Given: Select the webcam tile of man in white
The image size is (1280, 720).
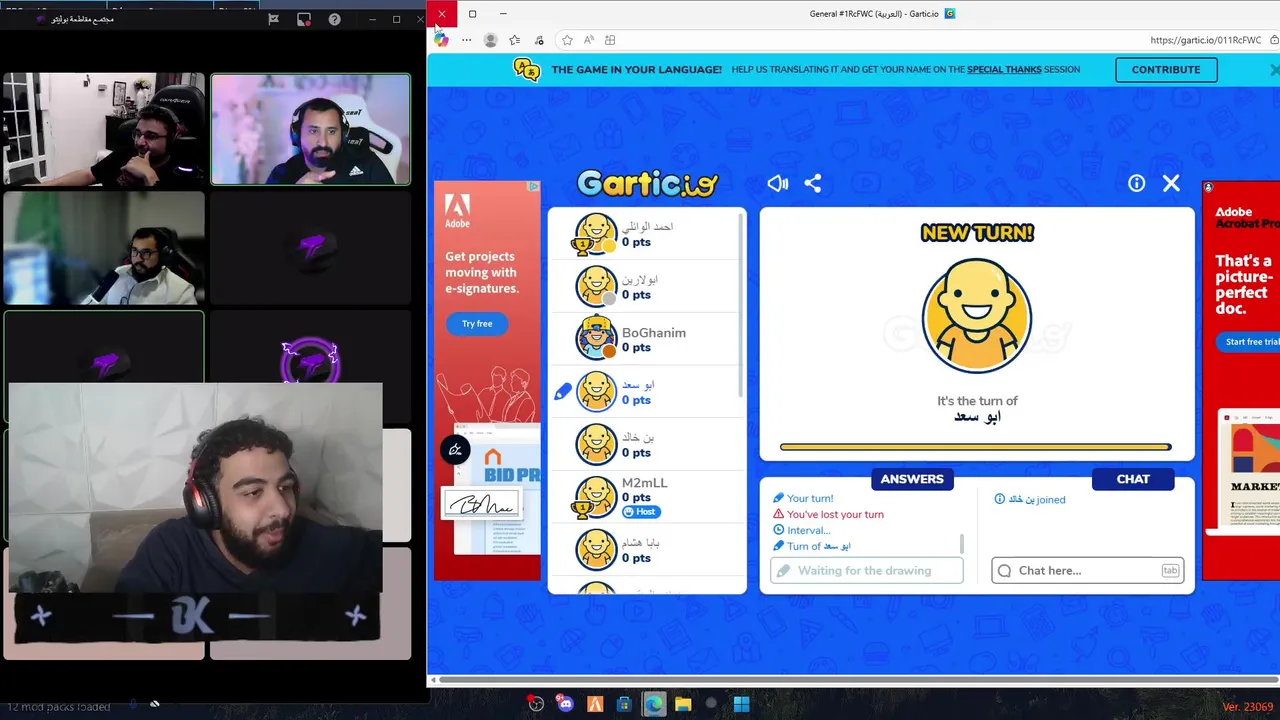Looking at the screenshot, I should (x=103, y=248).
